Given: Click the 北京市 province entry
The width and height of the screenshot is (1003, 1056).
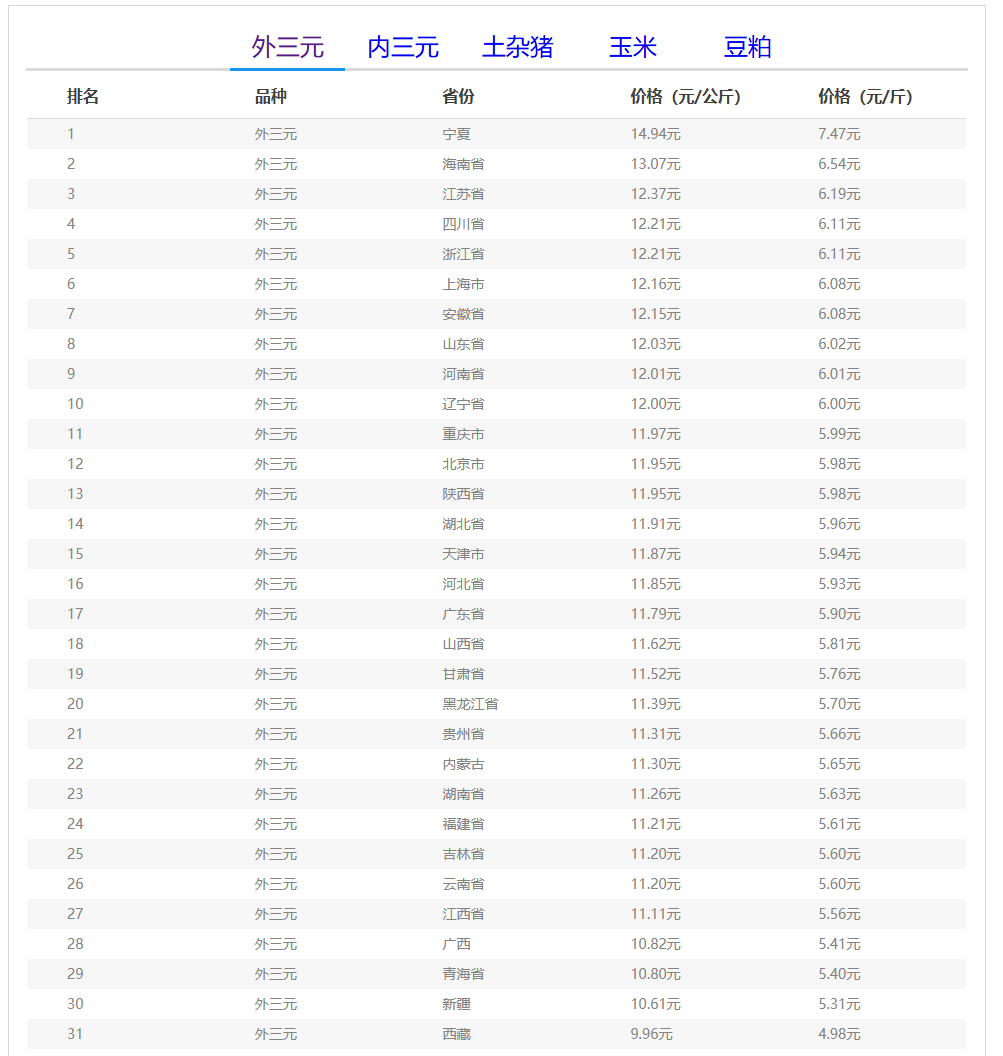Looking at the screenshot, I should click(463, 464).
